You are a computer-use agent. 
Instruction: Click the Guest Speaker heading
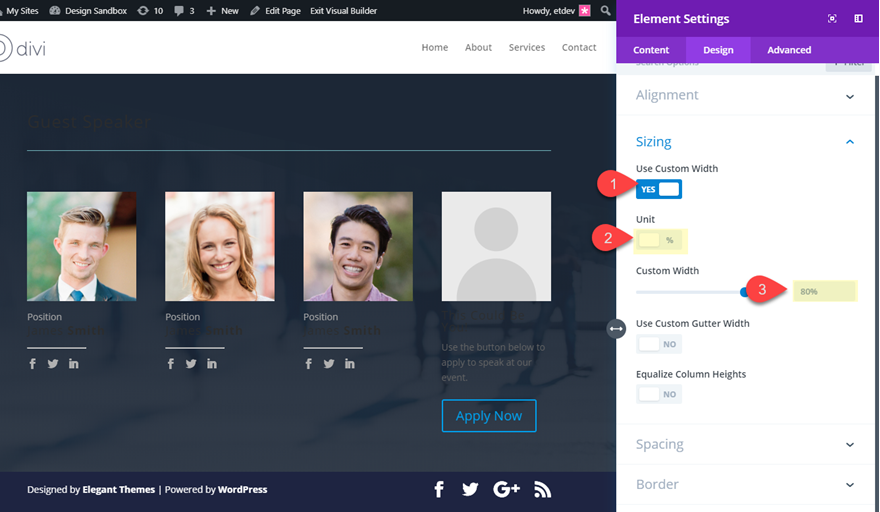click(x=89, y=122)
